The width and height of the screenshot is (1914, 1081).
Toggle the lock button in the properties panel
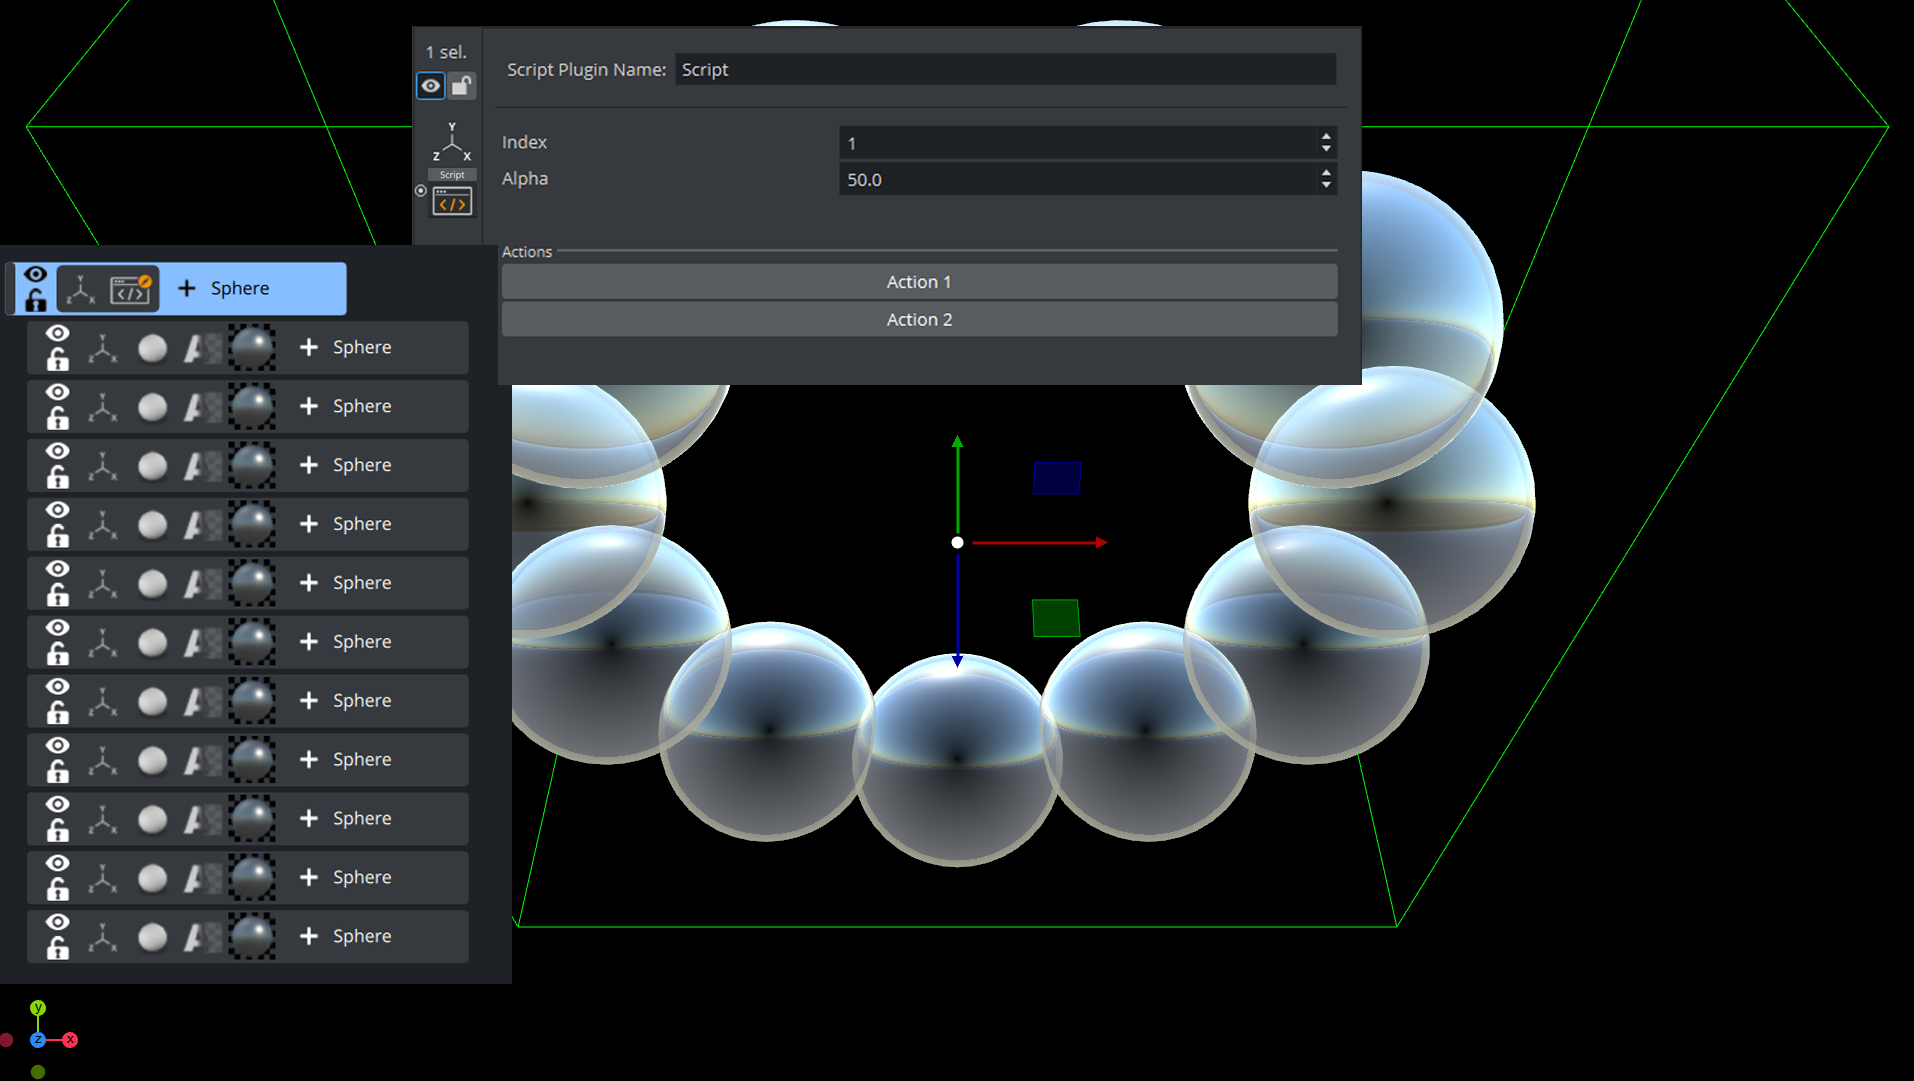click(461, 86)
